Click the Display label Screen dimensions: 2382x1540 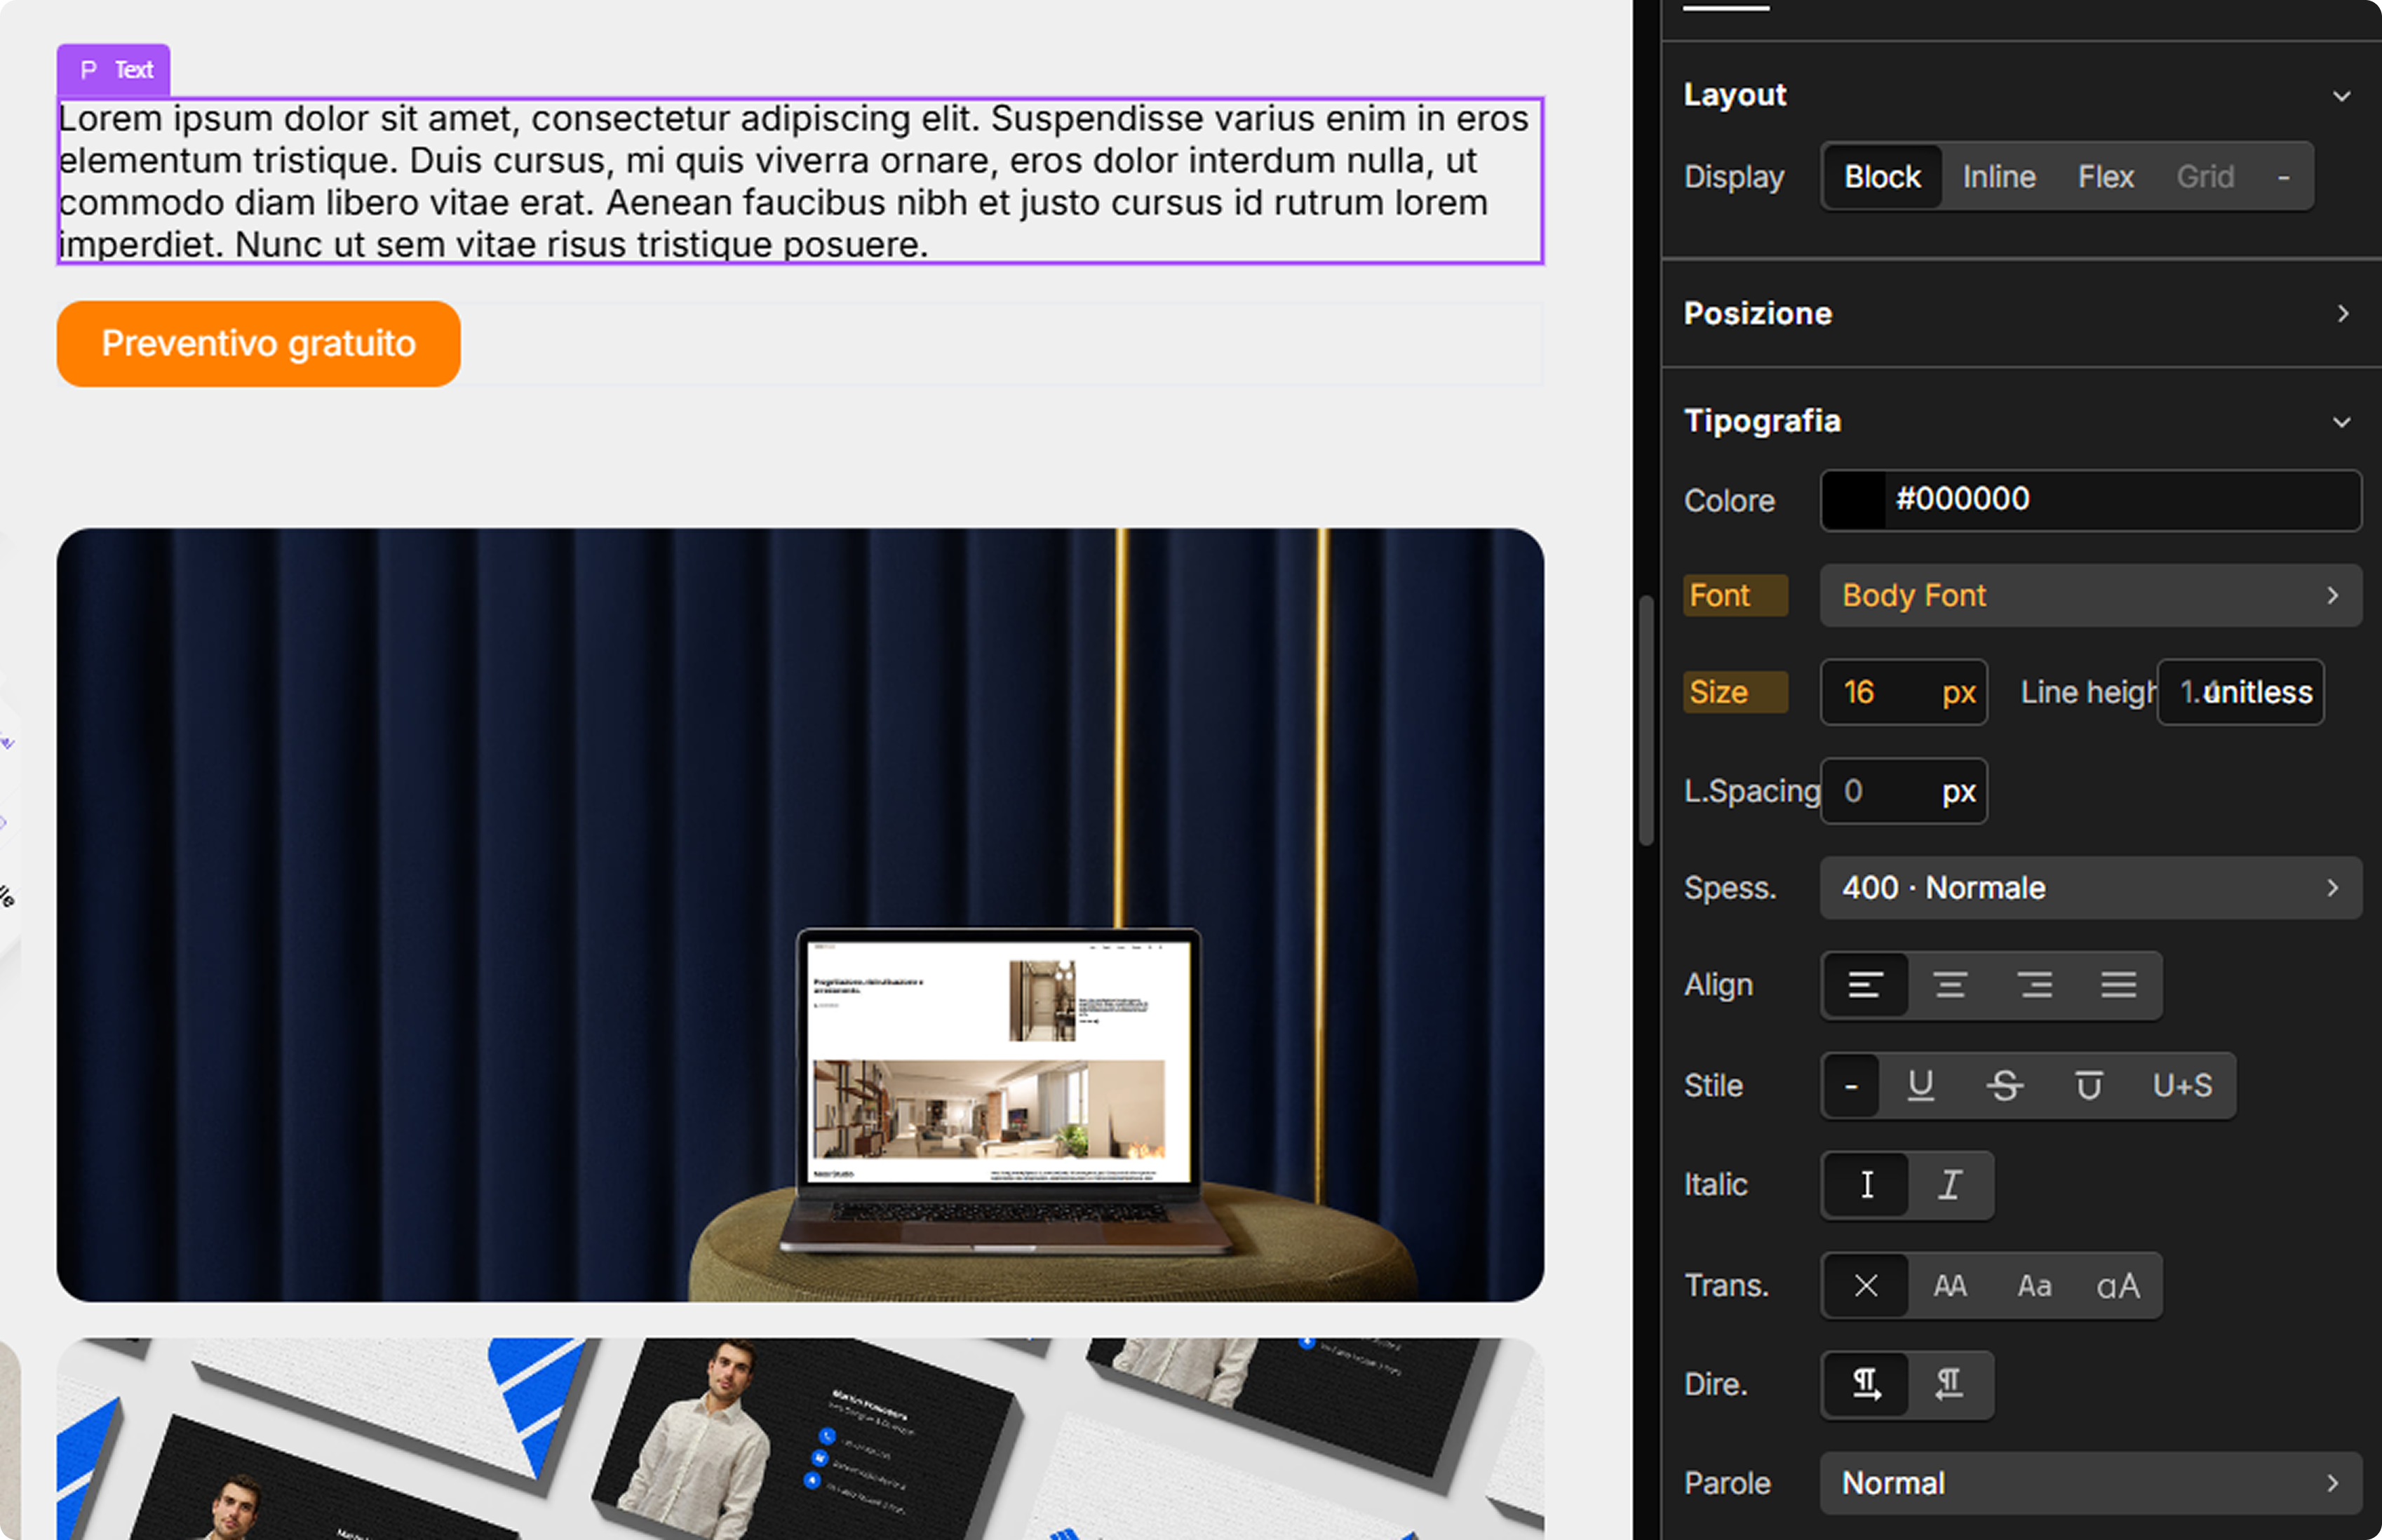(1734, 177)
